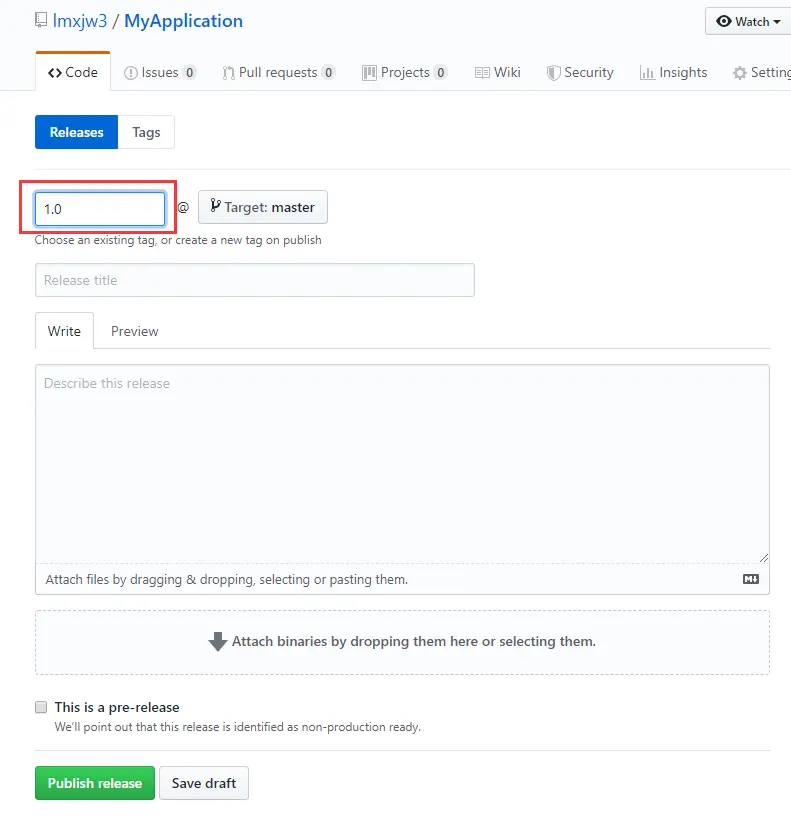The width and height of the screenshot is (791, 820).
Task: Switch to the Tags view
Action: (x=146, y=132)
